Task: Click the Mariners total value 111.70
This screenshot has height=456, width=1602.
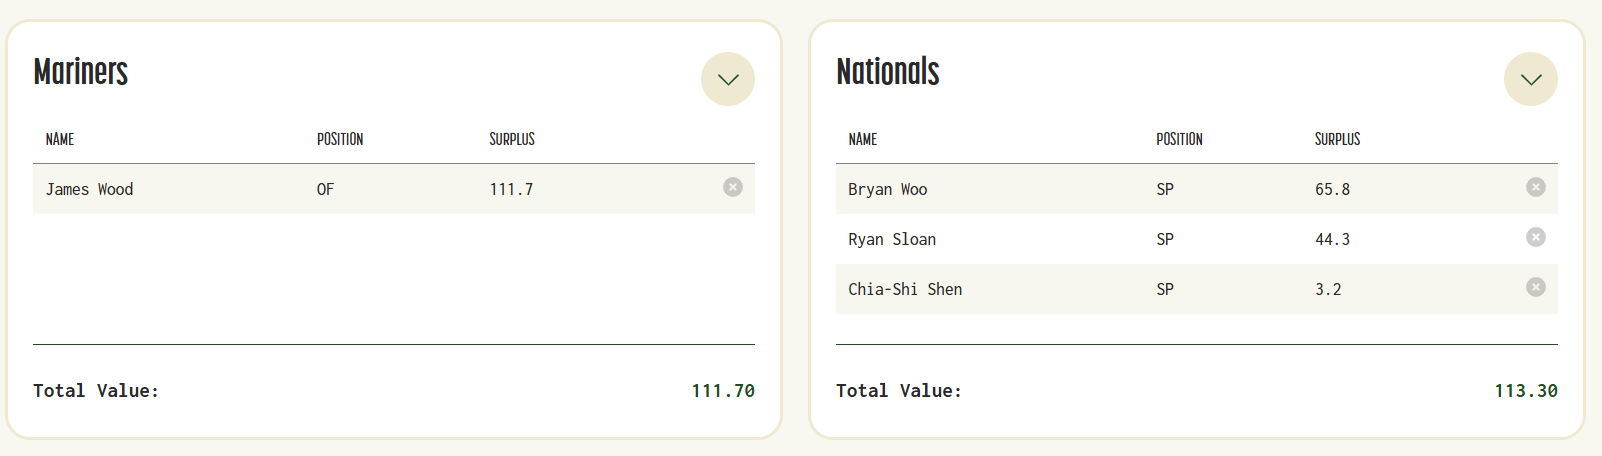Action: click(723, 391)
